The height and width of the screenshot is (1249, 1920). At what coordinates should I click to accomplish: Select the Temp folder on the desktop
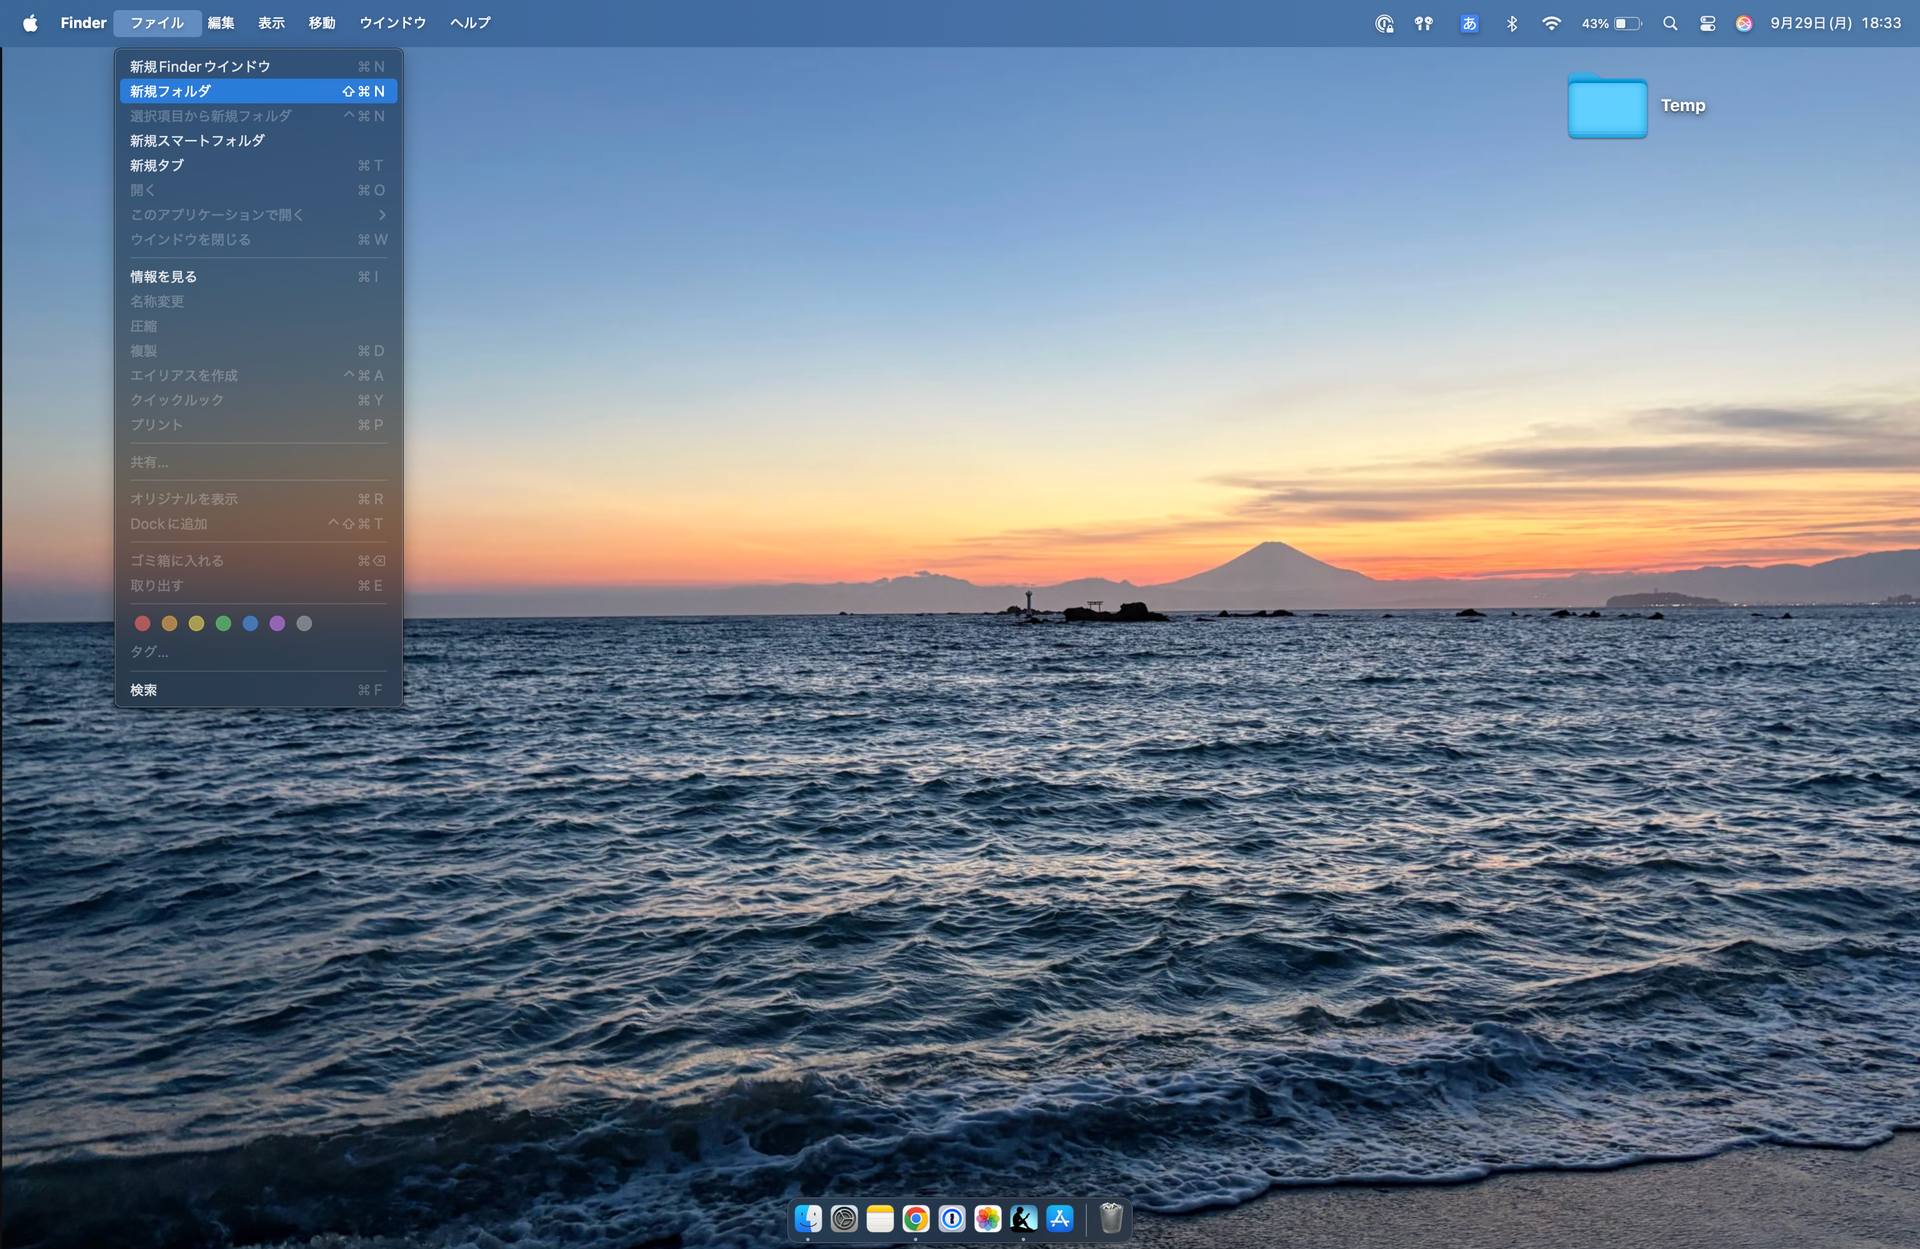(1607, 107)
